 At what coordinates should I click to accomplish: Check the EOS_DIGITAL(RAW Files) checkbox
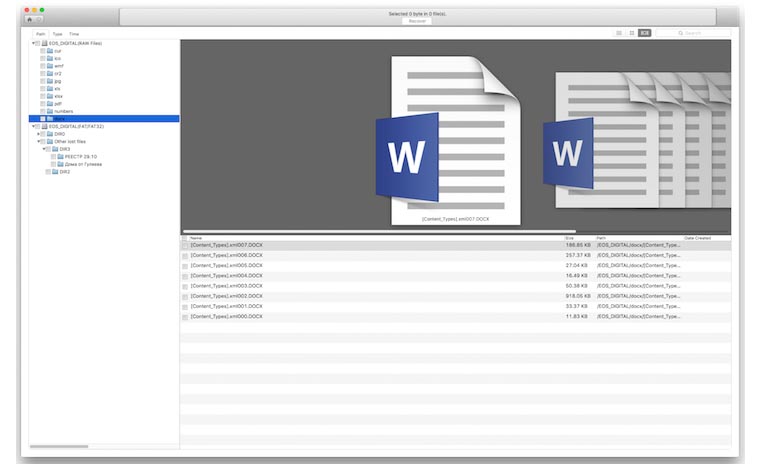(x=38, y=43)
